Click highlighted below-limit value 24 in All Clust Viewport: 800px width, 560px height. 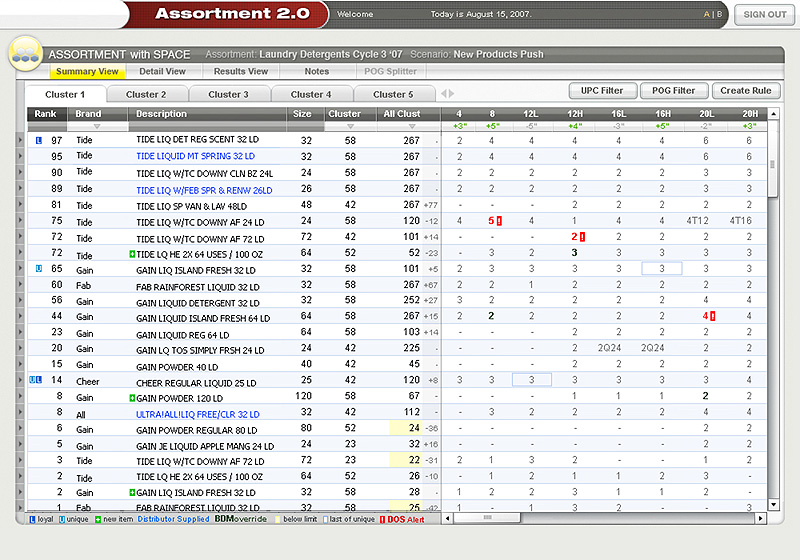(x=405, y=428)
